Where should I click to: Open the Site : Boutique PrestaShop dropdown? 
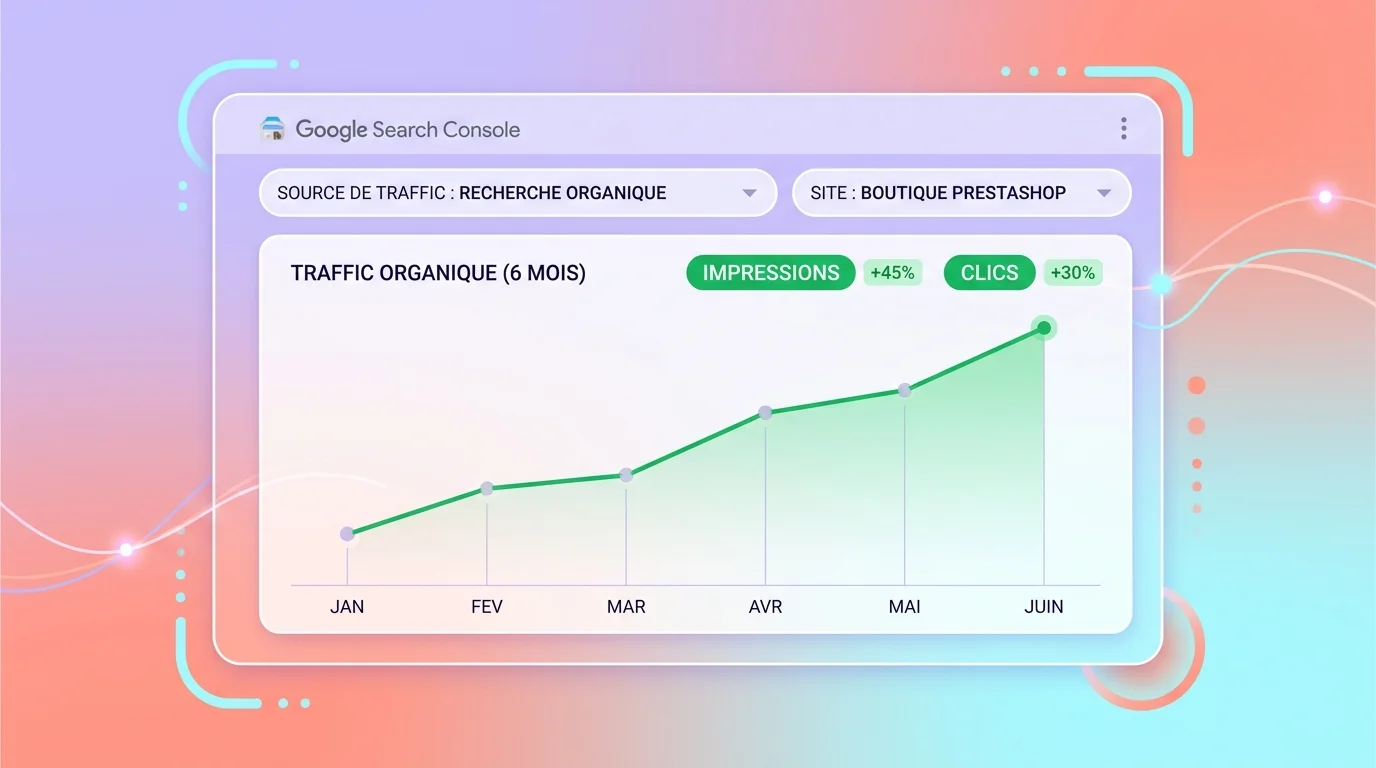(960, 192)
